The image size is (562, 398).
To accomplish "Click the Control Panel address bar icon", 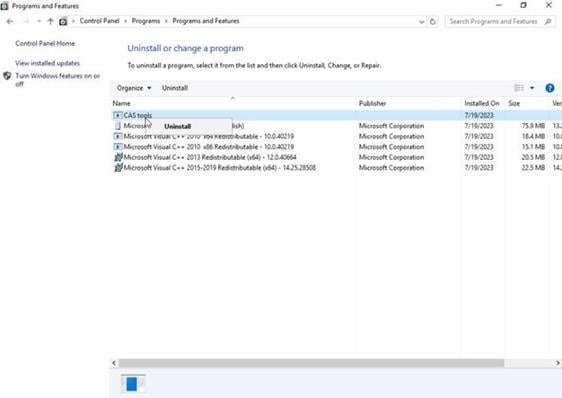I will (63, 22).
